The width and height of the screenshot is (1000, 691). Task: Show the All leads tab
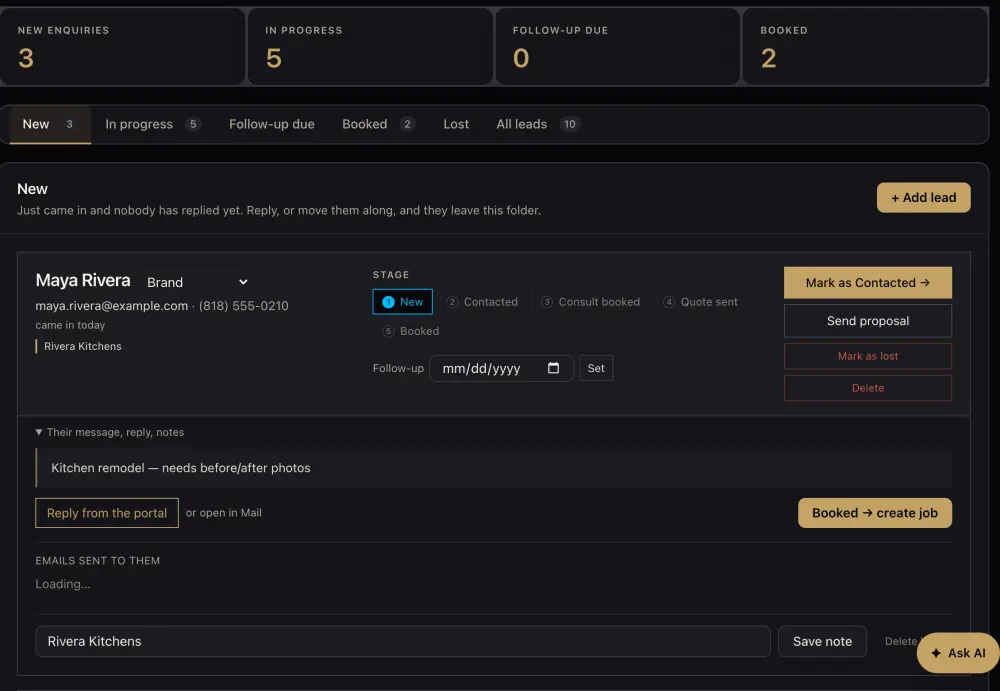click(x=538, y=124)
